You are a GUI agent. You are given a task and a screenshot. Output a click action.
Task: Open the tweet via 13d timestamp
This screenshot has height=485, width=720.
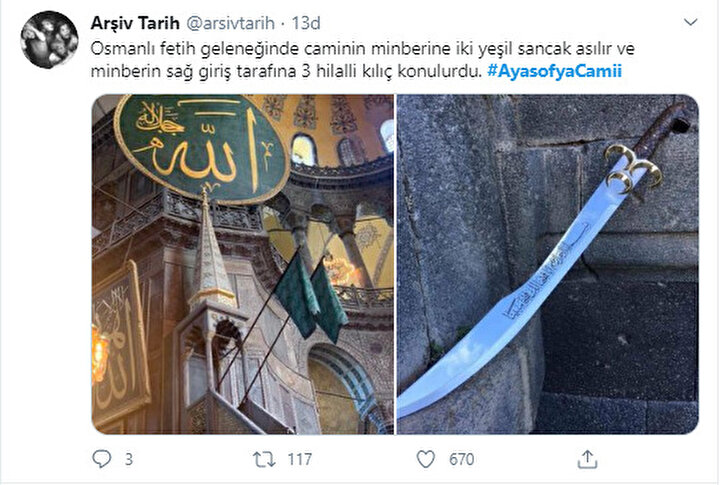[x=306, y=23]
